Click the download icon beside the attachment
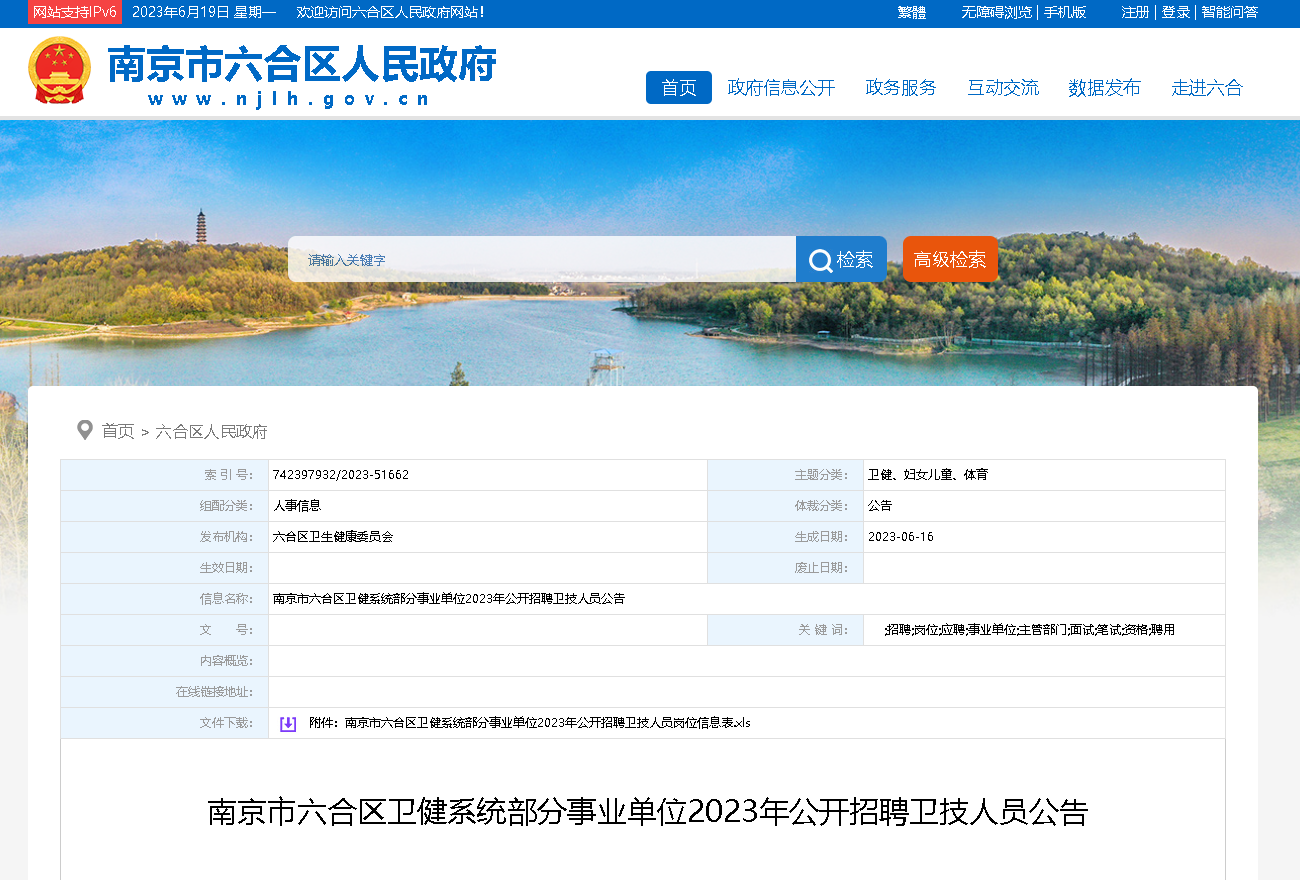The width and height of the screenshot is (1300, 880). 288,724
